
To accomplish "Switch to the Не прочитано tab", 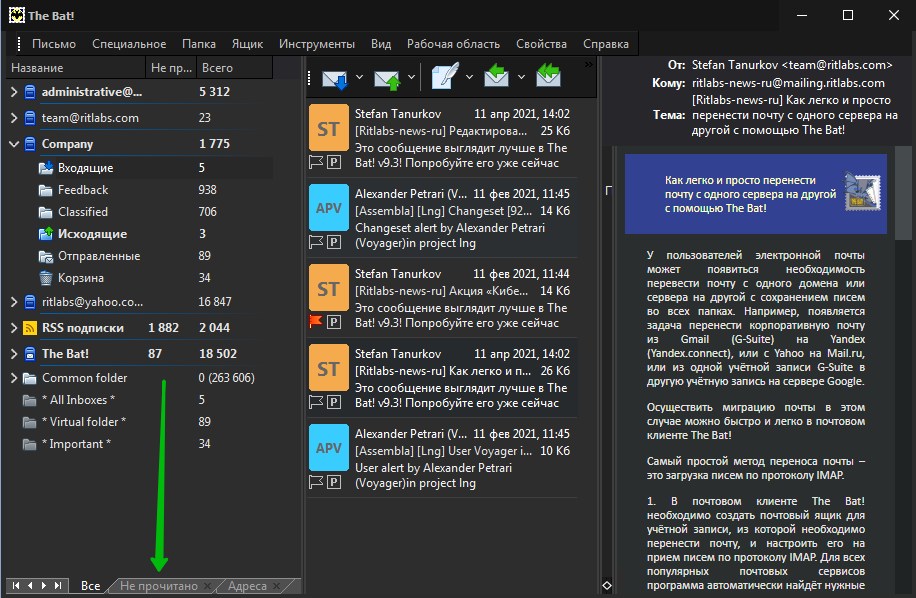I will tap(159, 586).
